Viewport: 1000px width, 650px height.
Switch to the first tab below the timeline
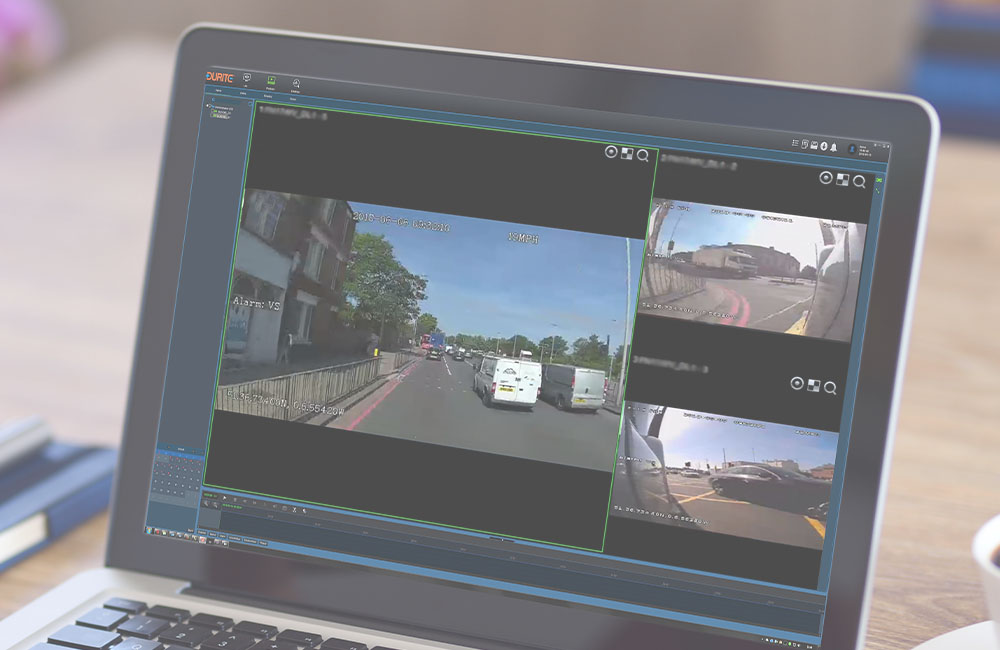pos(203,534)
